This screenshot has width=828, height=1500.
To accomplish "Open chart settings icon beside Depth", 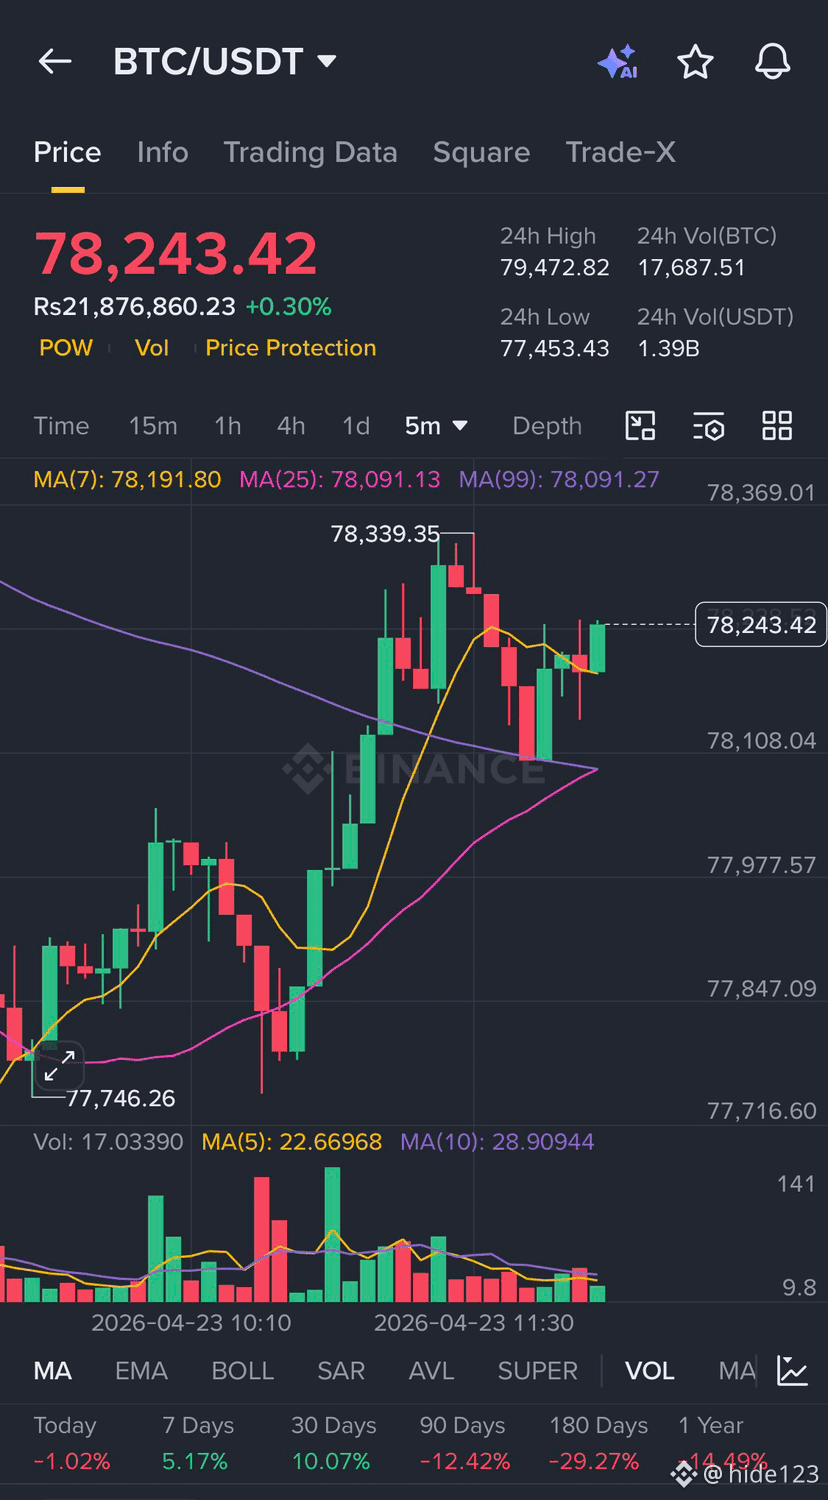I will point(708,426).
